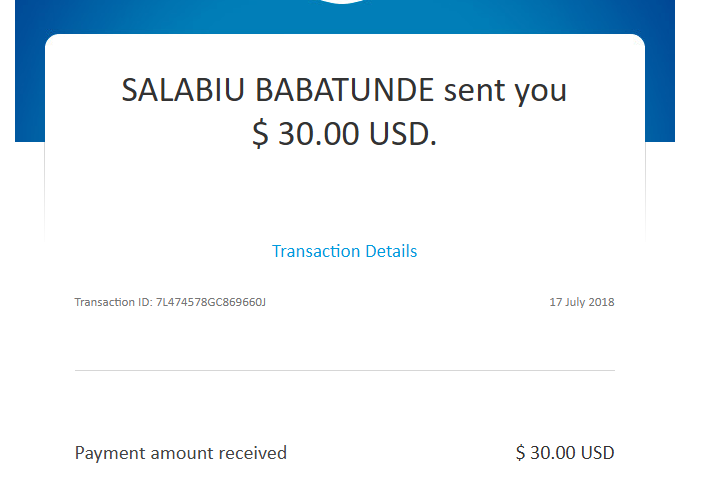Click "USD" in the payment amount row

(597, 453)
